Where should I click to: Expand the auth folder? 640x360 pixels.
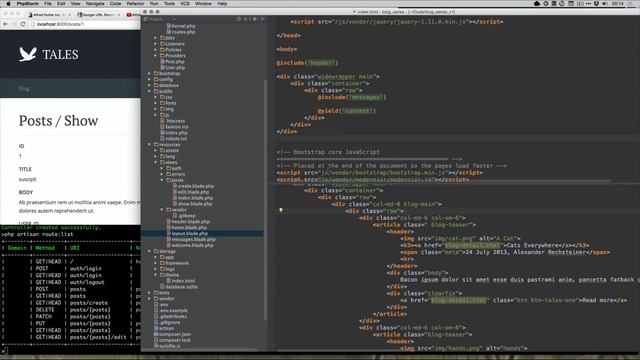tap(162, 168)
